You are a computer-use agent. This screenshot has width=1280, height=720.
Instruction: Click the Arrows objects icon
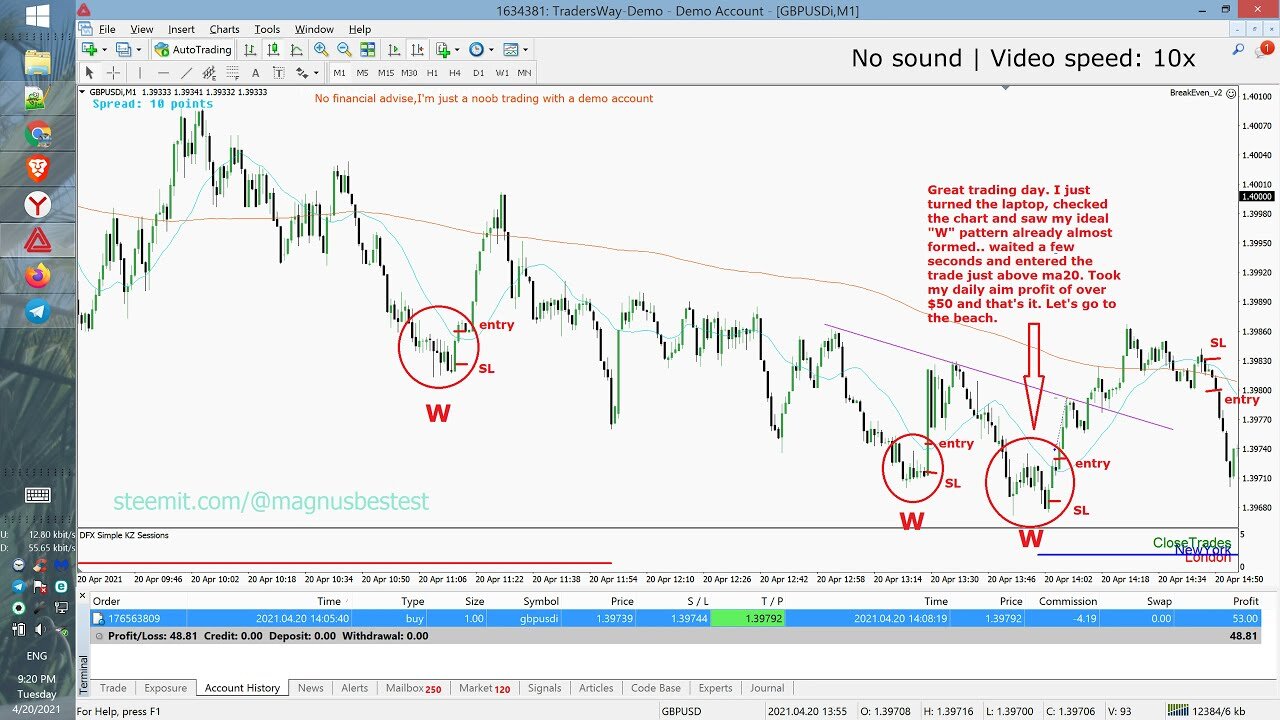click(302, 73)
